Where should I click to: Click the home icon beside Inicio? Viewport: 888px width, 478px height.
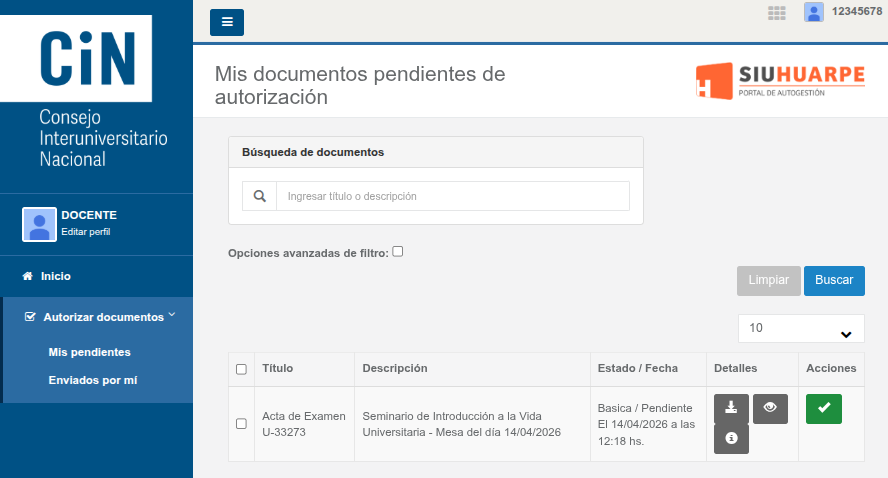[x=27, y=276]
